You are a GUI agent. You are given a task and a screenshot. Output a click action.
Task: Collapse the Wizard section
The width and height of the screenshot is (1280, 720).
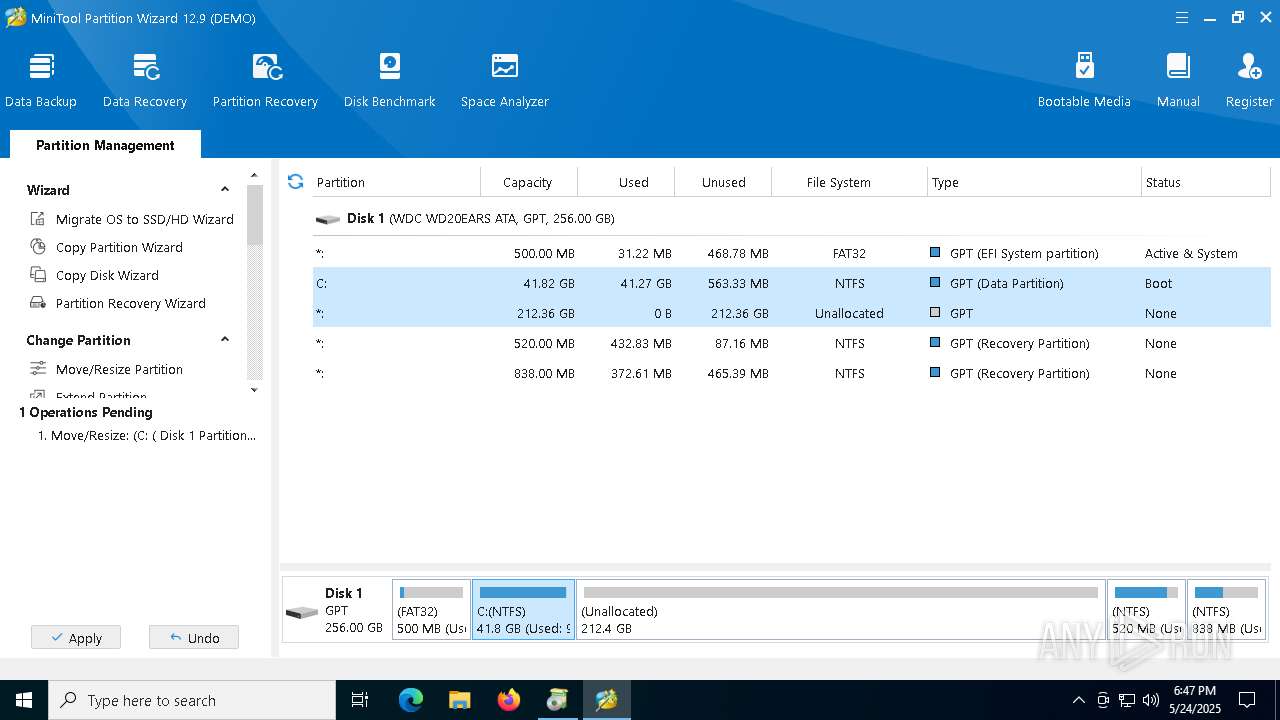(225, 190)
